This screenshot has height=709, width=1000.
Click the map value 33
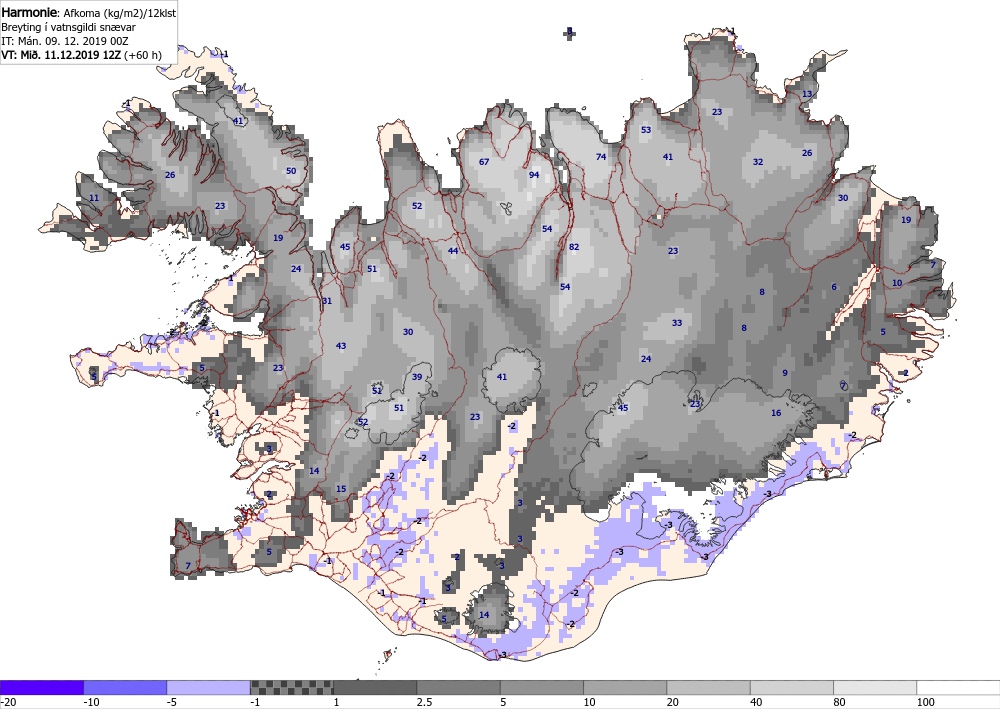tap(677, 323)
